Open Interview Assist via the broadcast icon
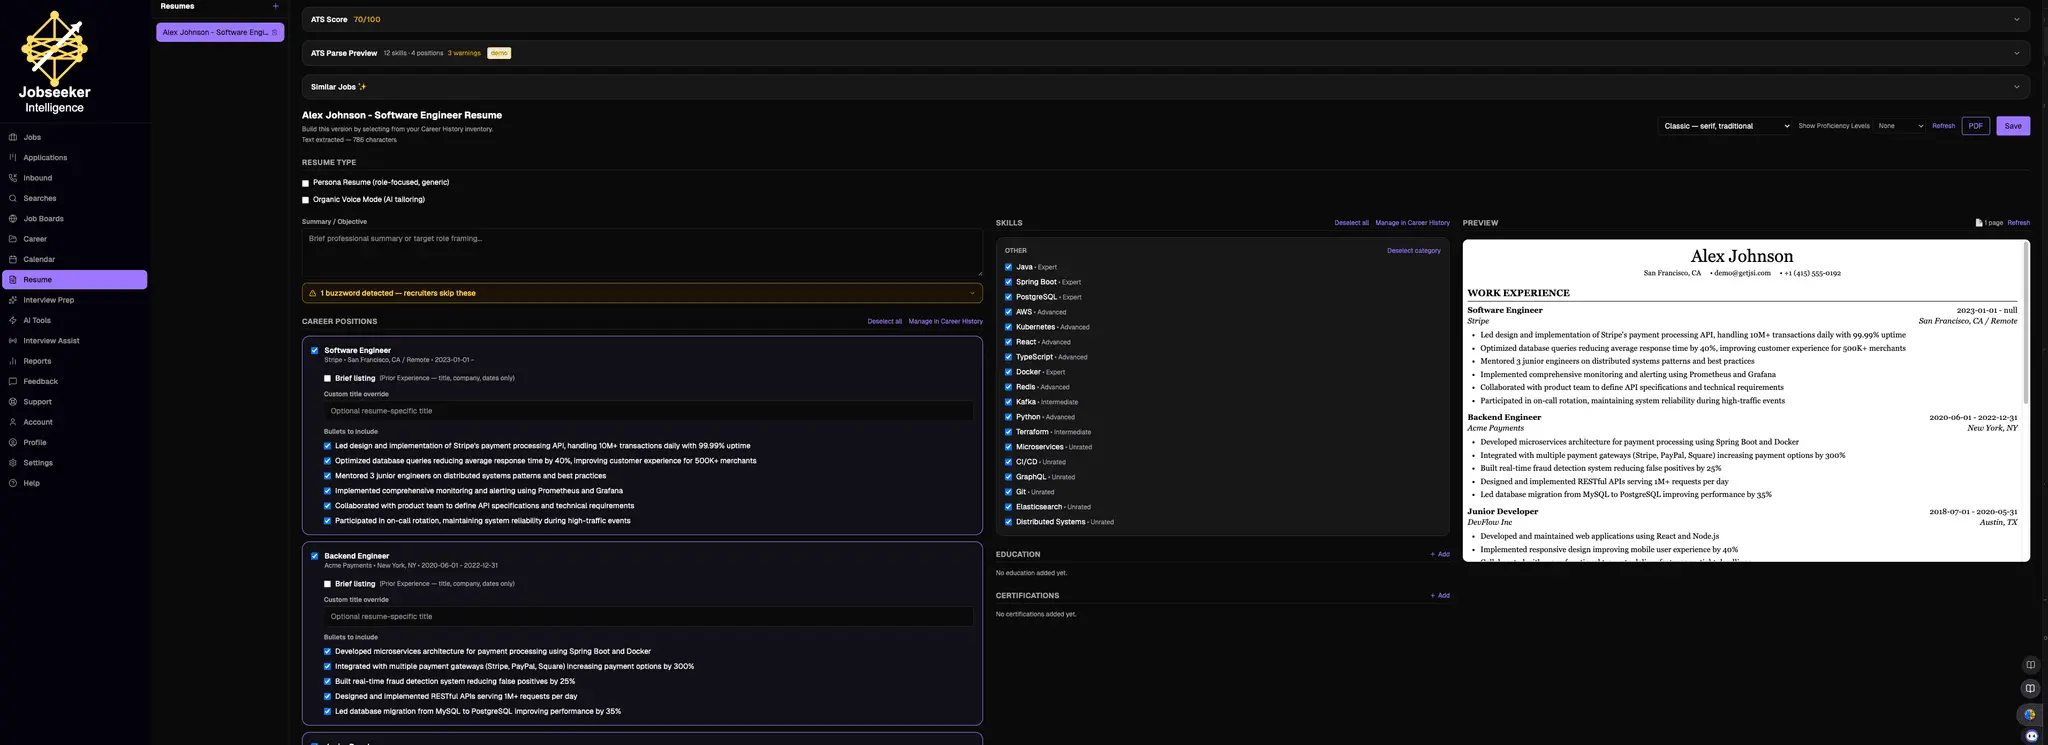Image resolution: width=2048 pixels, height=745 pixels. 13,341
